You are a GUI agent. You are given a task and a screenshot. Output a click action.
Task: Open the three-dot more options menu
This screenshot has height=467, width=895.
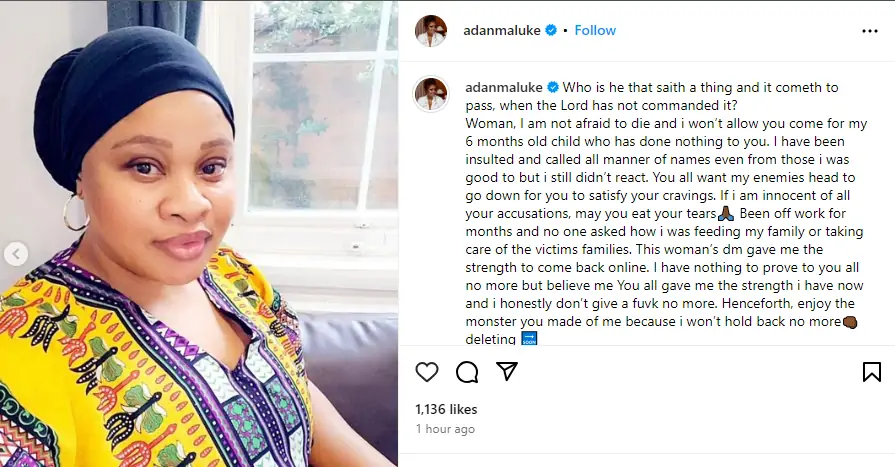869,31
